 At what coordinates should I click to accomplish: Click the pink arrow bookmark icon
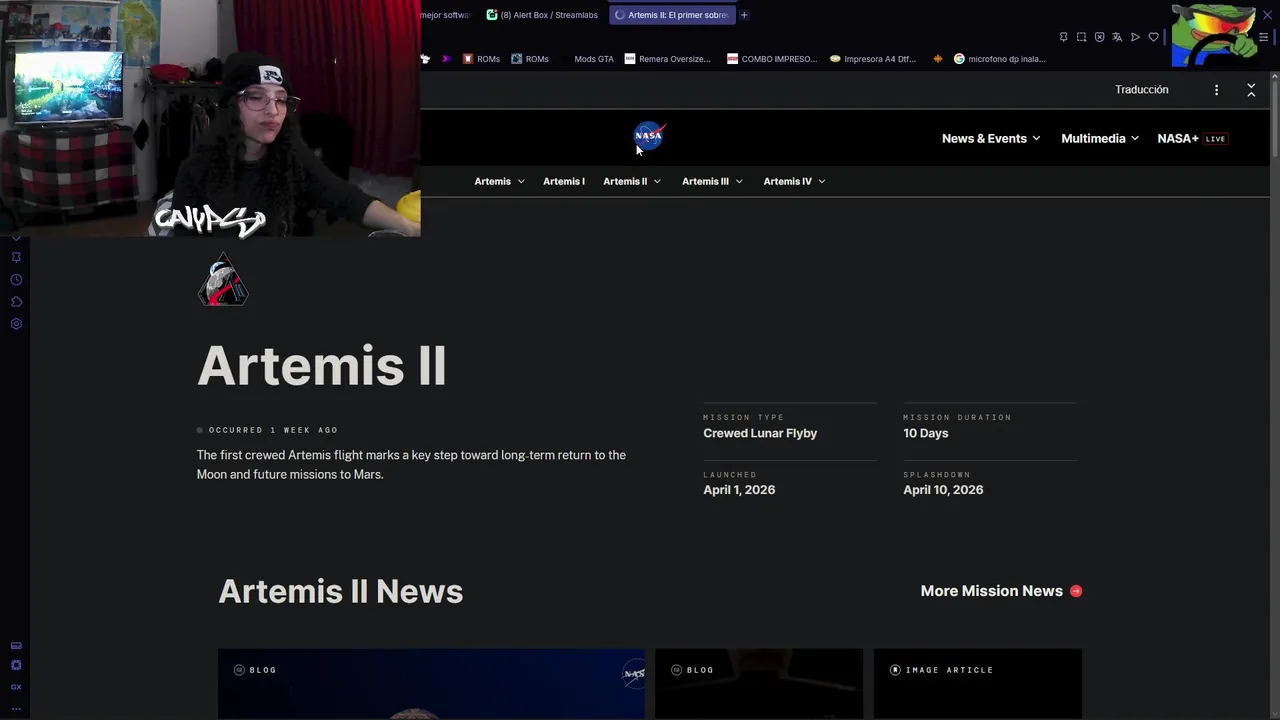point(446,59)
